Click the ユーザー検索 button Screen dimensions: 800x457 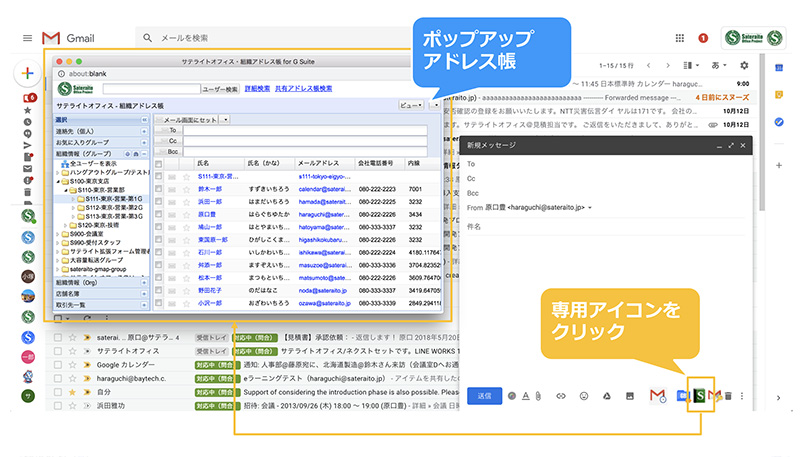(x=220, y=89)
